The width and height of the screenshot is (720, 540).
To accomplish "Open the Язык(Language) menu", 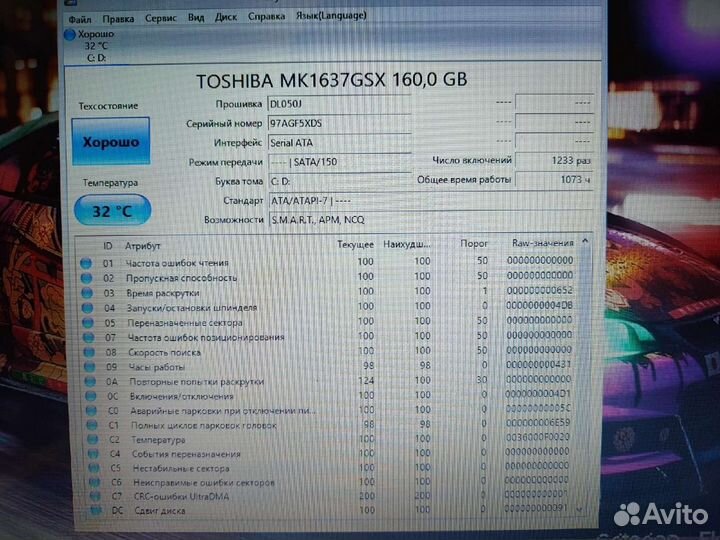I will point(323,16).
